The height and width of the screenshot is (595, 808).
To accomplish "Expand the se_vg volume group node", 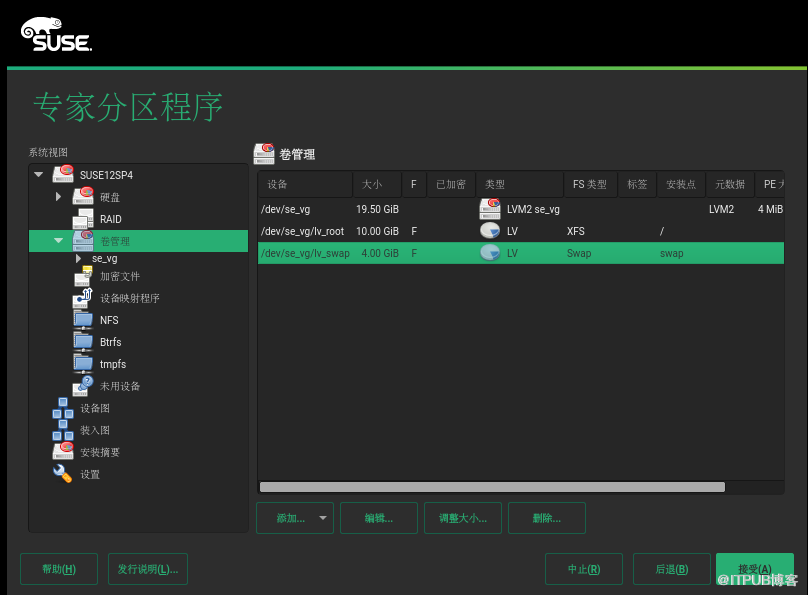I will (x=79, y=258).
